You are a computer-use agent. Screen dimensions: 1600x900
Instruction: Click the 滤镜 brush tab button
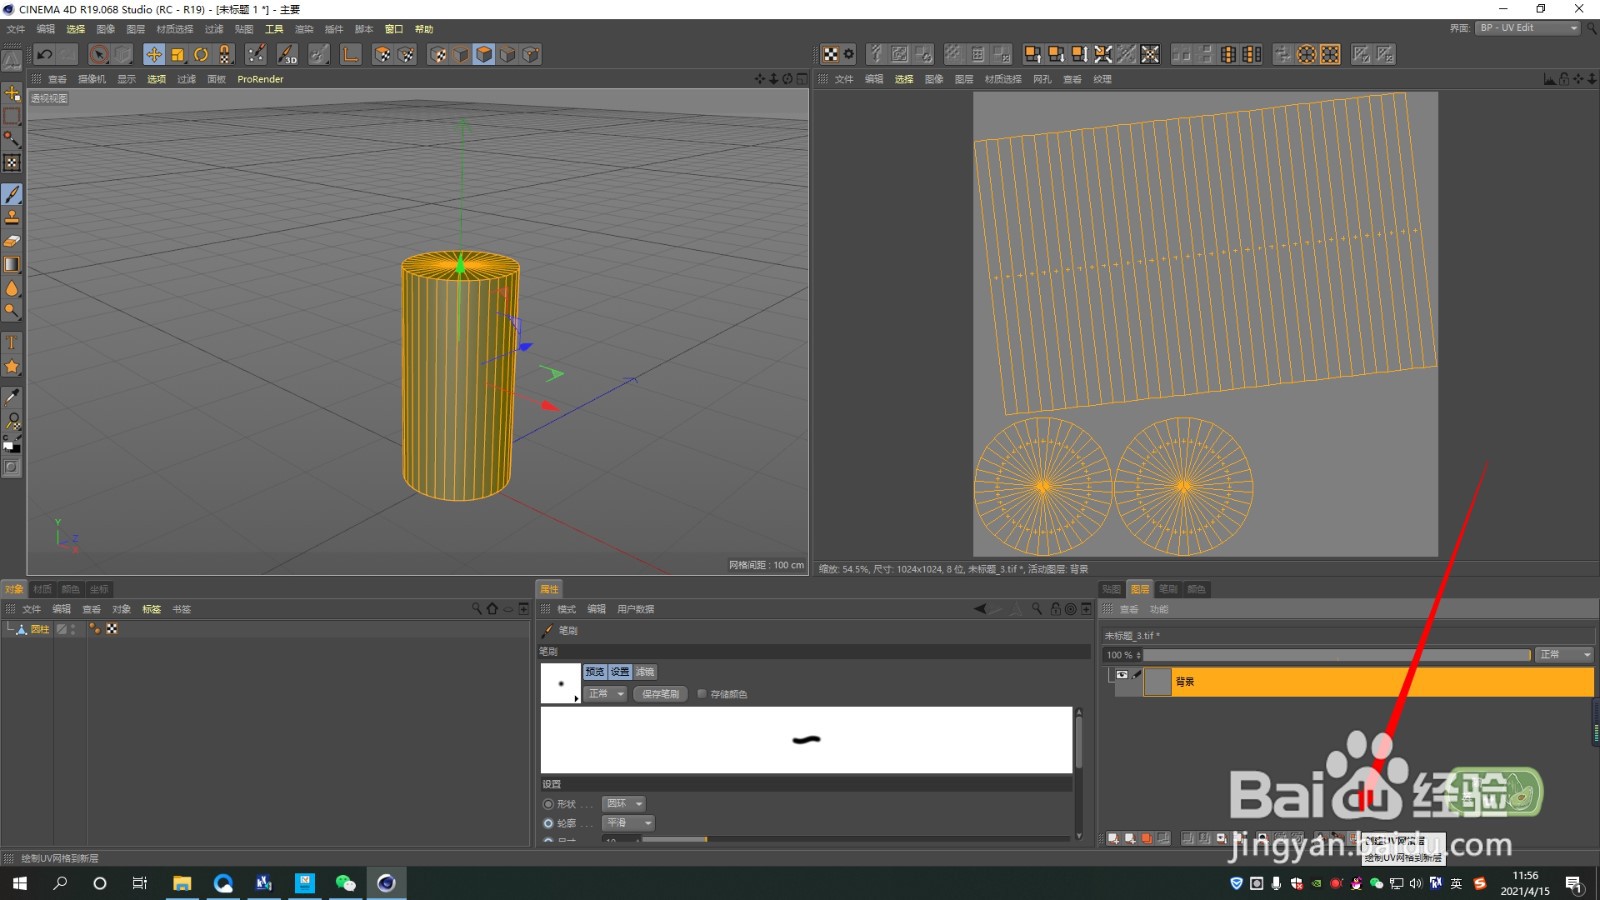[x=645, y=672]
